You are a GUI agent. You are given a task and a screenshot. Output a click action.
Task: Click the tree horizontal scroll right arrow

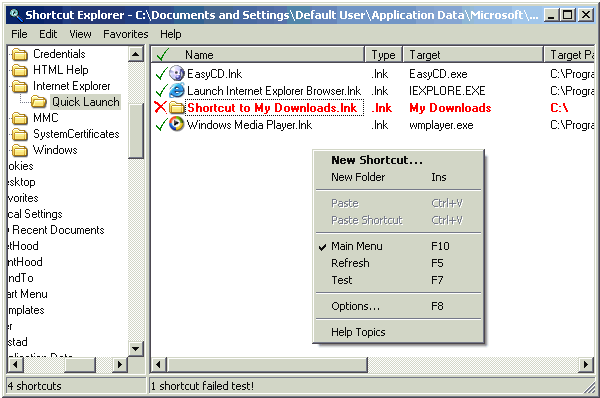(120, 364)
